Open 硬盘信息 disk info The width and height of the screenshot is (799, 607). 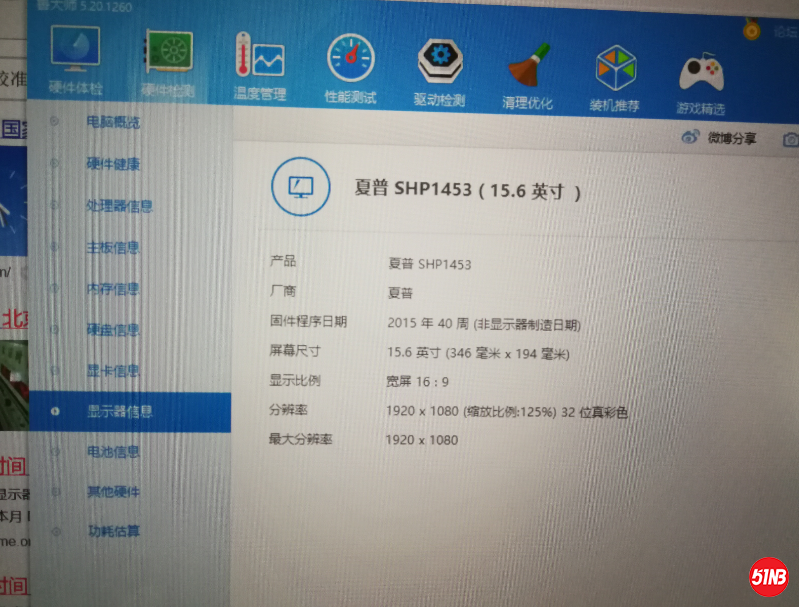tap(113, 330)
